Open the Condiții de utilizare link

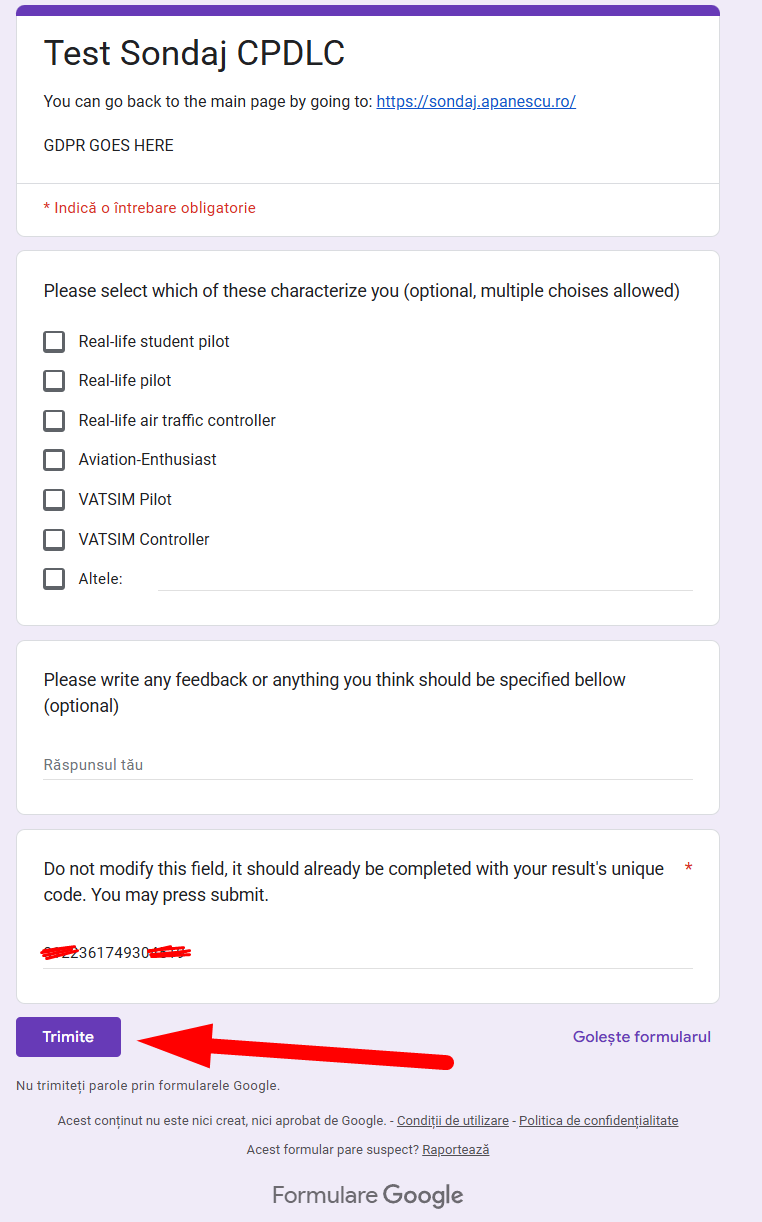tap(452, 1121)
